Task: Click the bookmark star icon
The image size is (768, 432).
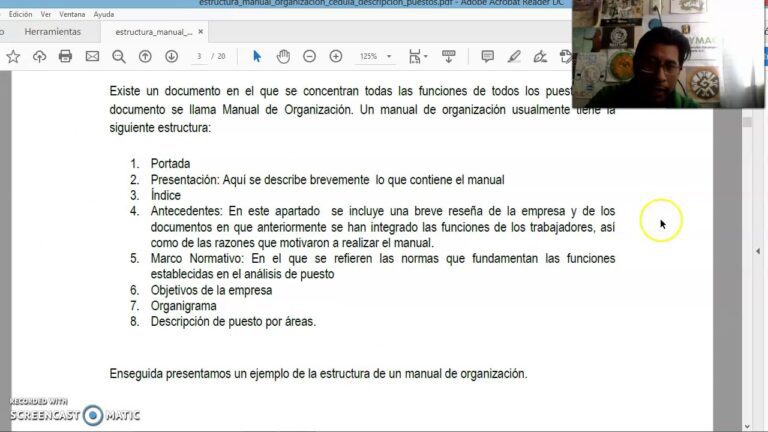Action: [x=13, y=57]
